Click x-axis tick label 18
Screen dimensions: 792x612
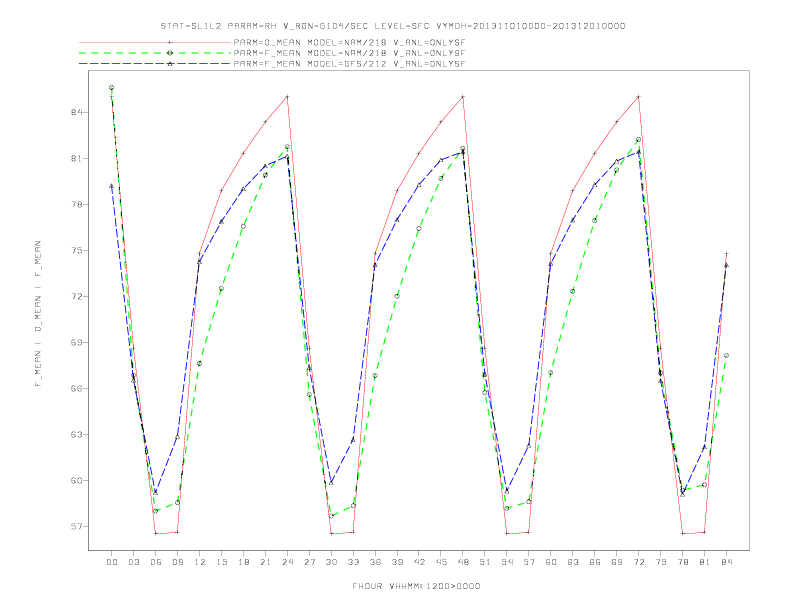243,562
